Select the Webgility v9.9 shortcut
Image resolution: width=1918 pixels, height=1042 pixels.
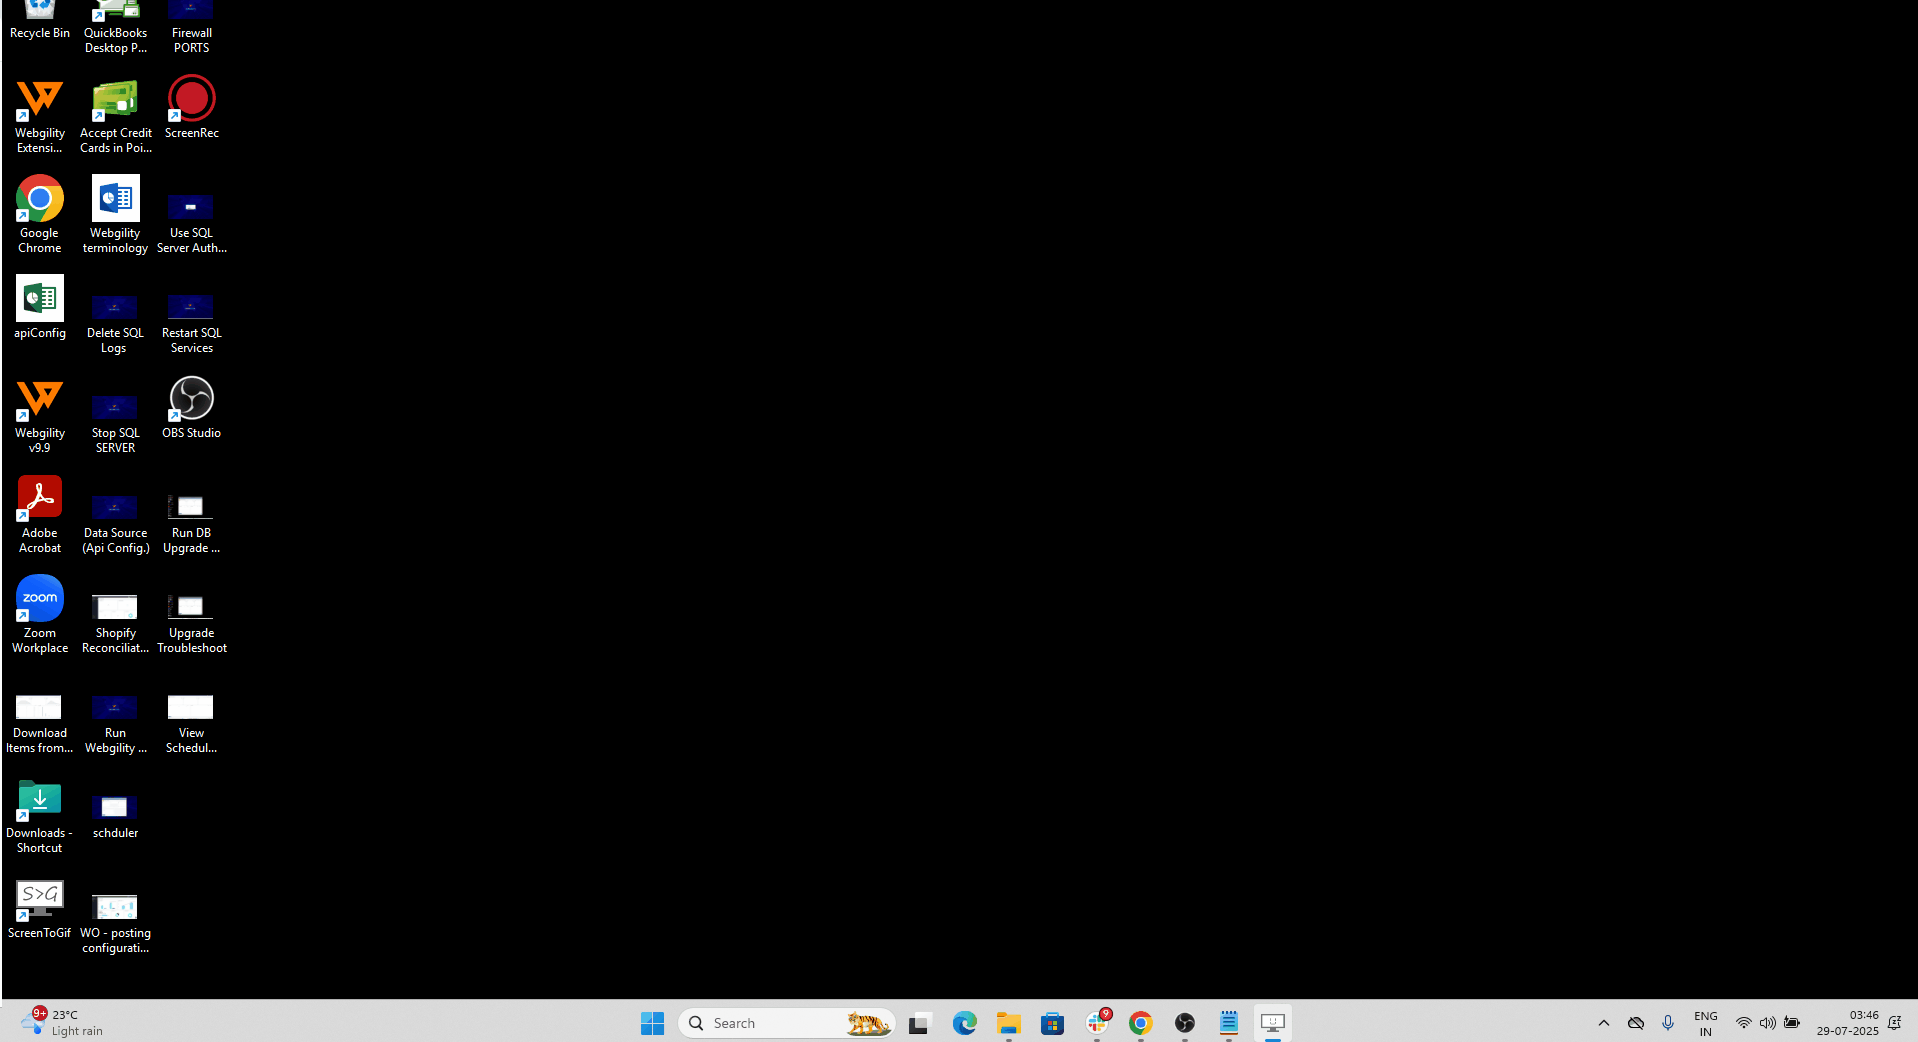click(40, 415)
